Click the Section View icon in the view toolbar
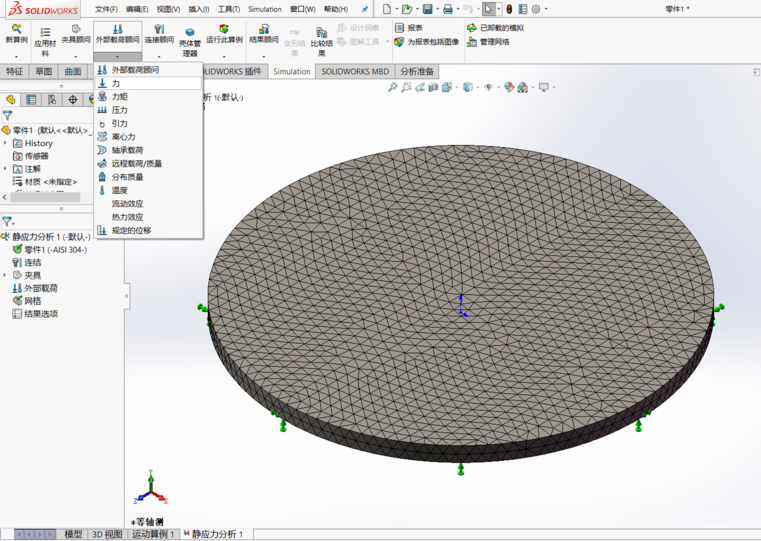This screenshot has height=541, width=761. pos(433,87)
